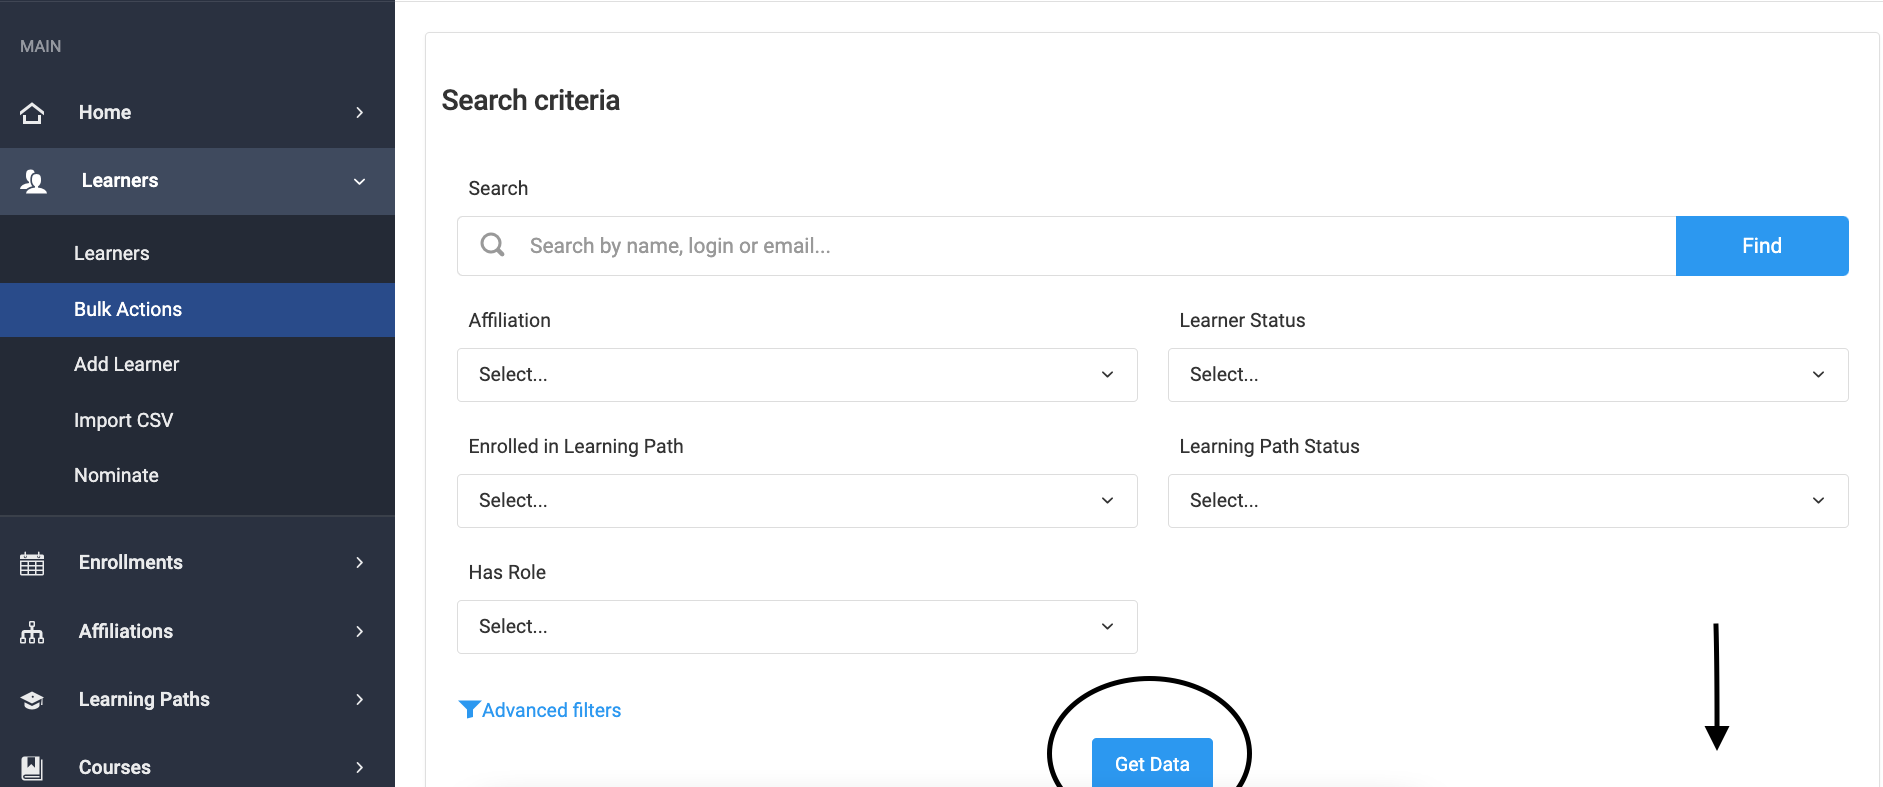Click the search magnifier icon
This screenshot has width=1883, height=787.
(492, 245)
